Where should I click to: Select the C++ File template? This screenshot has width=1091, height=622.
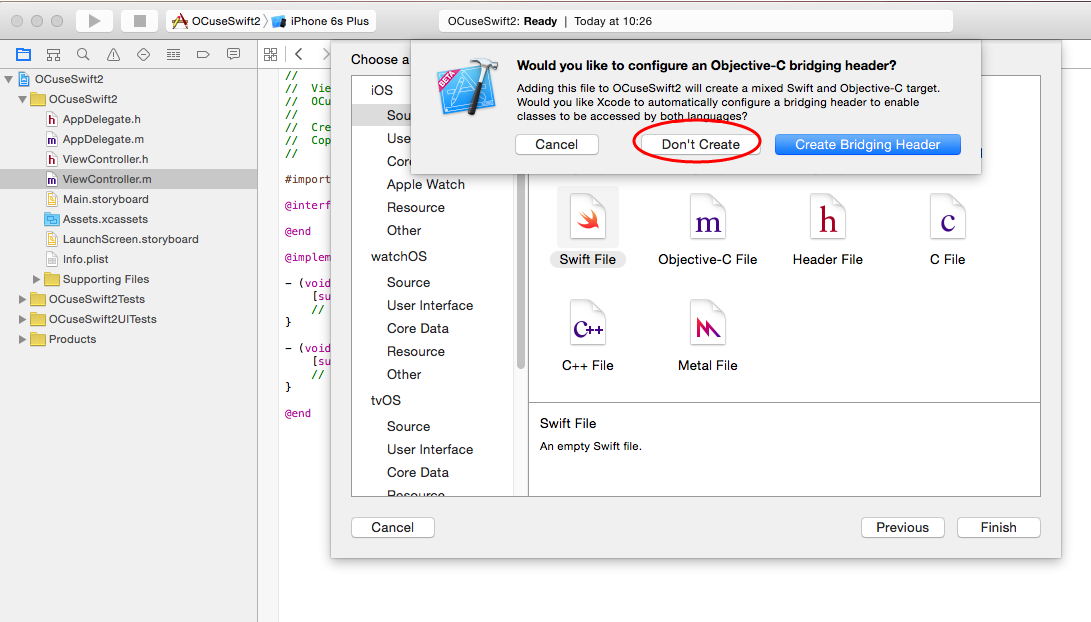tap(588, 335)
